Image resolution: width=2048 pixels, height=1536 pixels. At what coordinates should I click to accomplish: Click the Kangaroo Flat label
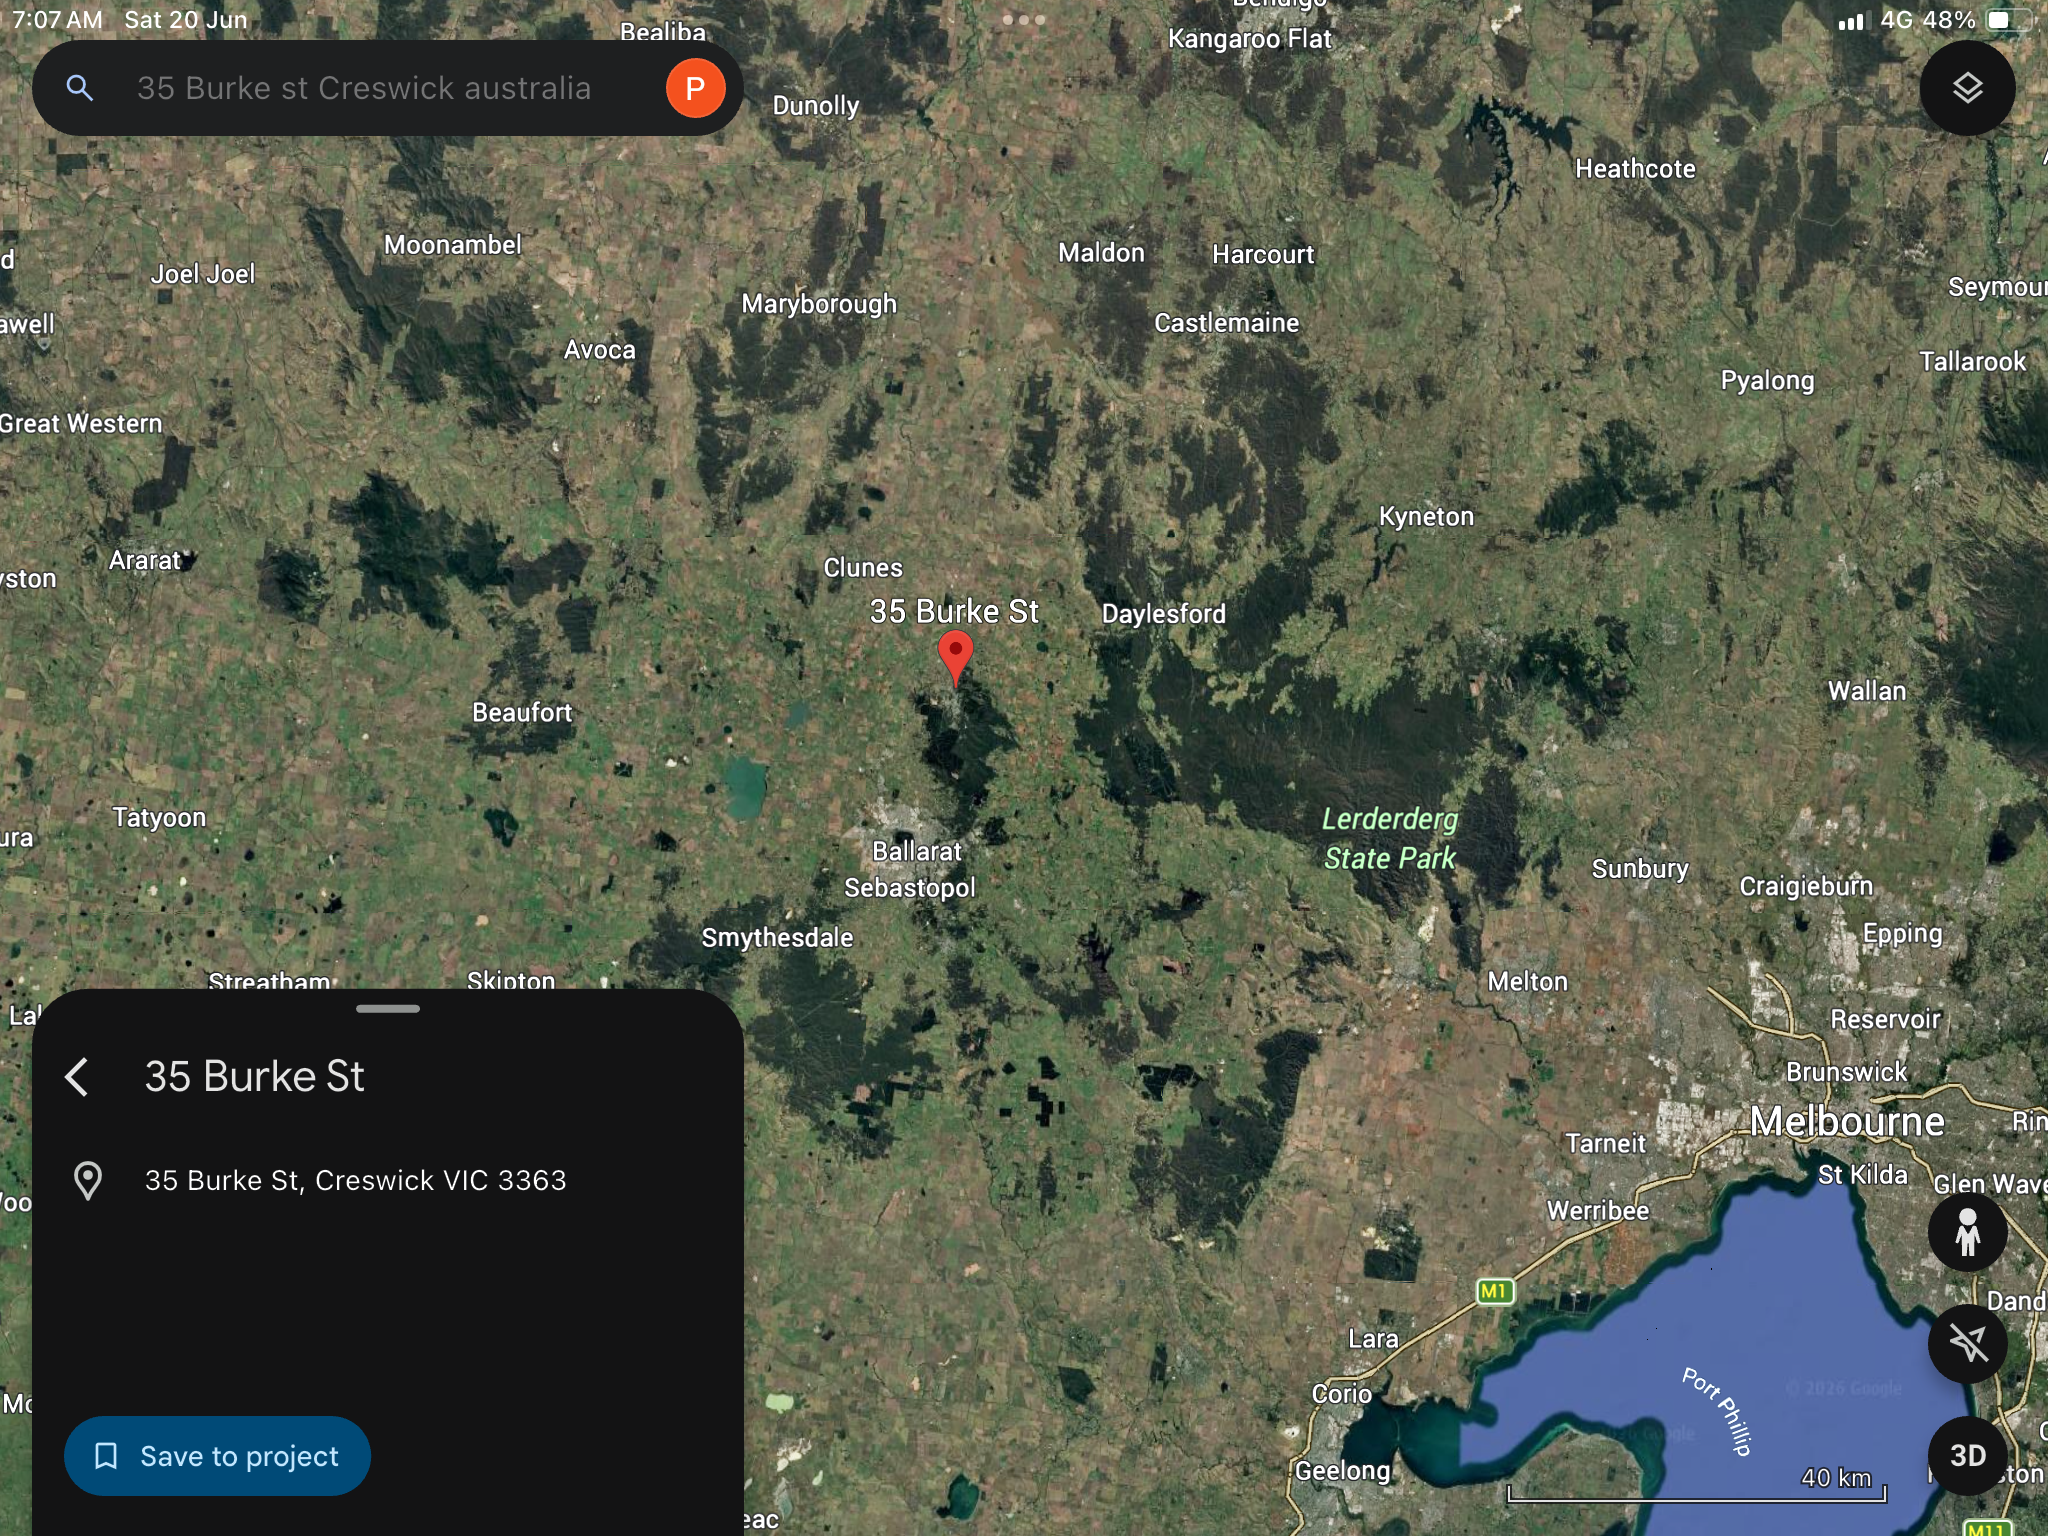pyautogui.click(x=1250, y=39)
